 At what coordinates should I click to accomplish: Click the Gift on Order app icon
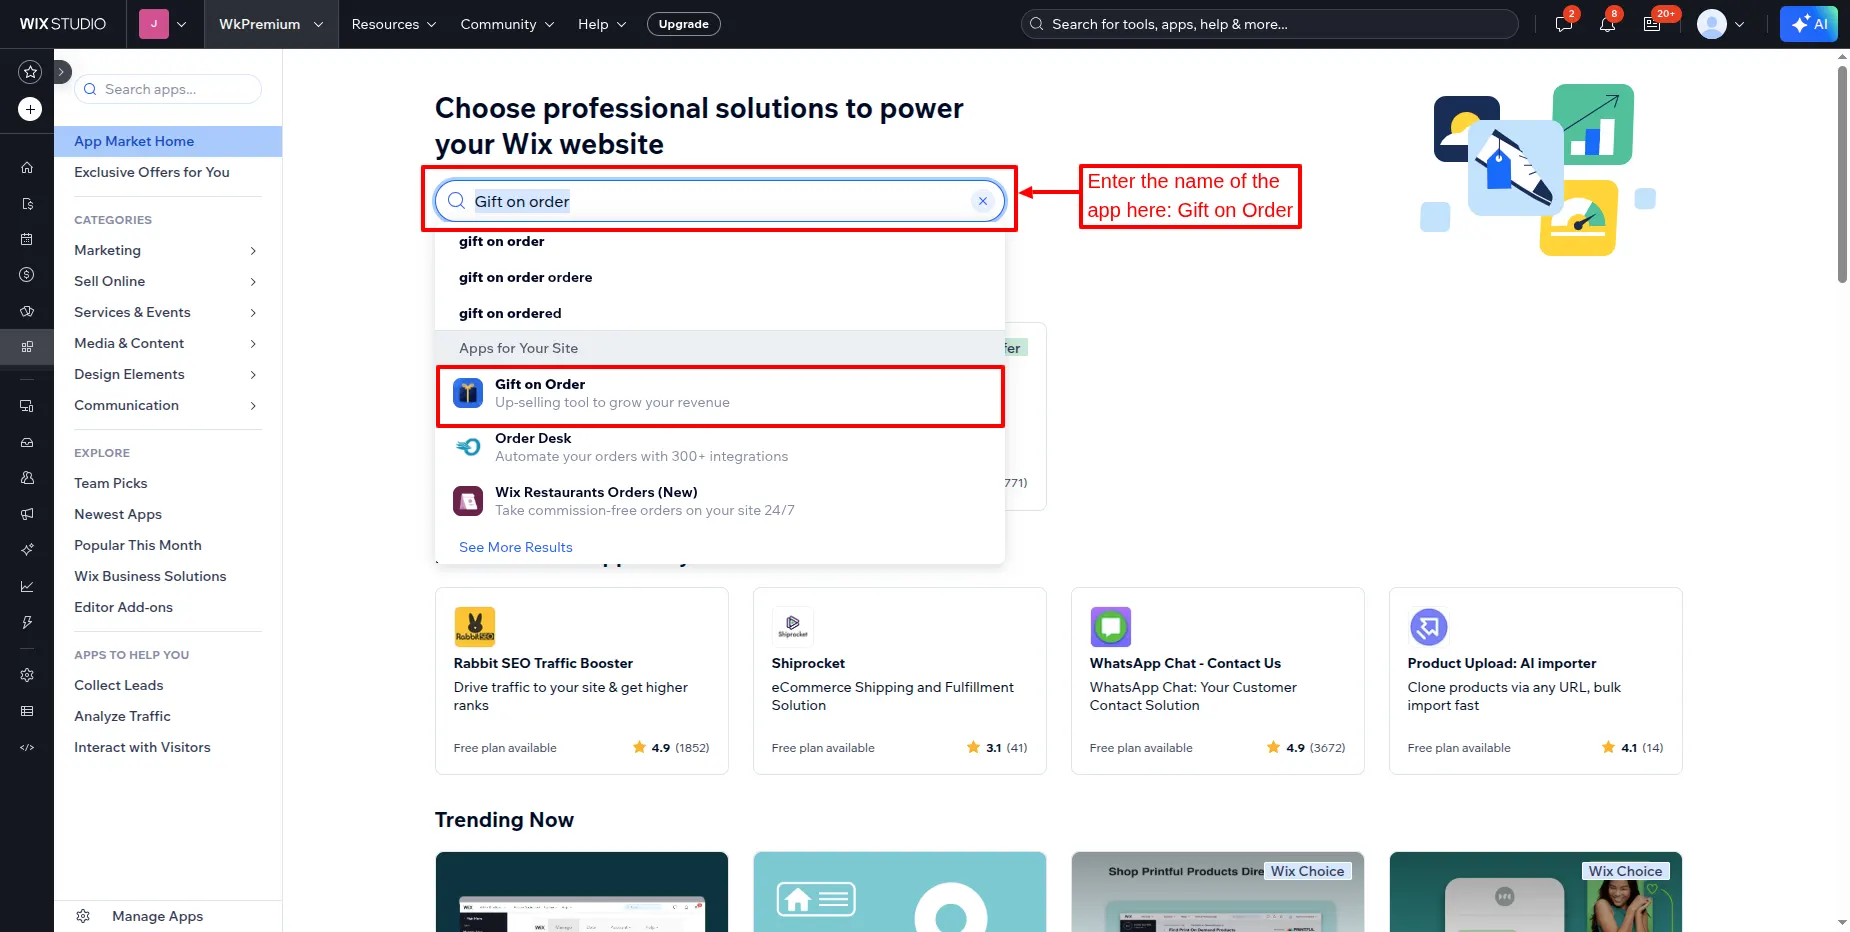tap(468, 393)
